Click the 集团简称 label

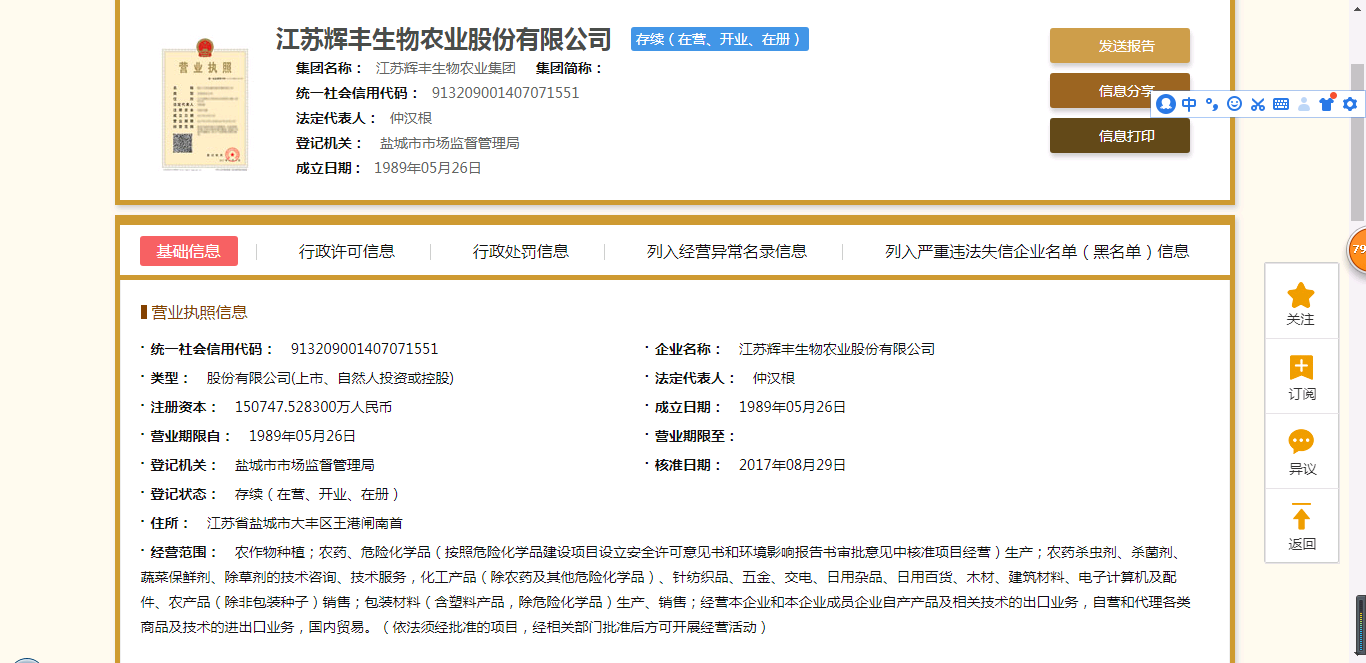click(x=569, y=68)
